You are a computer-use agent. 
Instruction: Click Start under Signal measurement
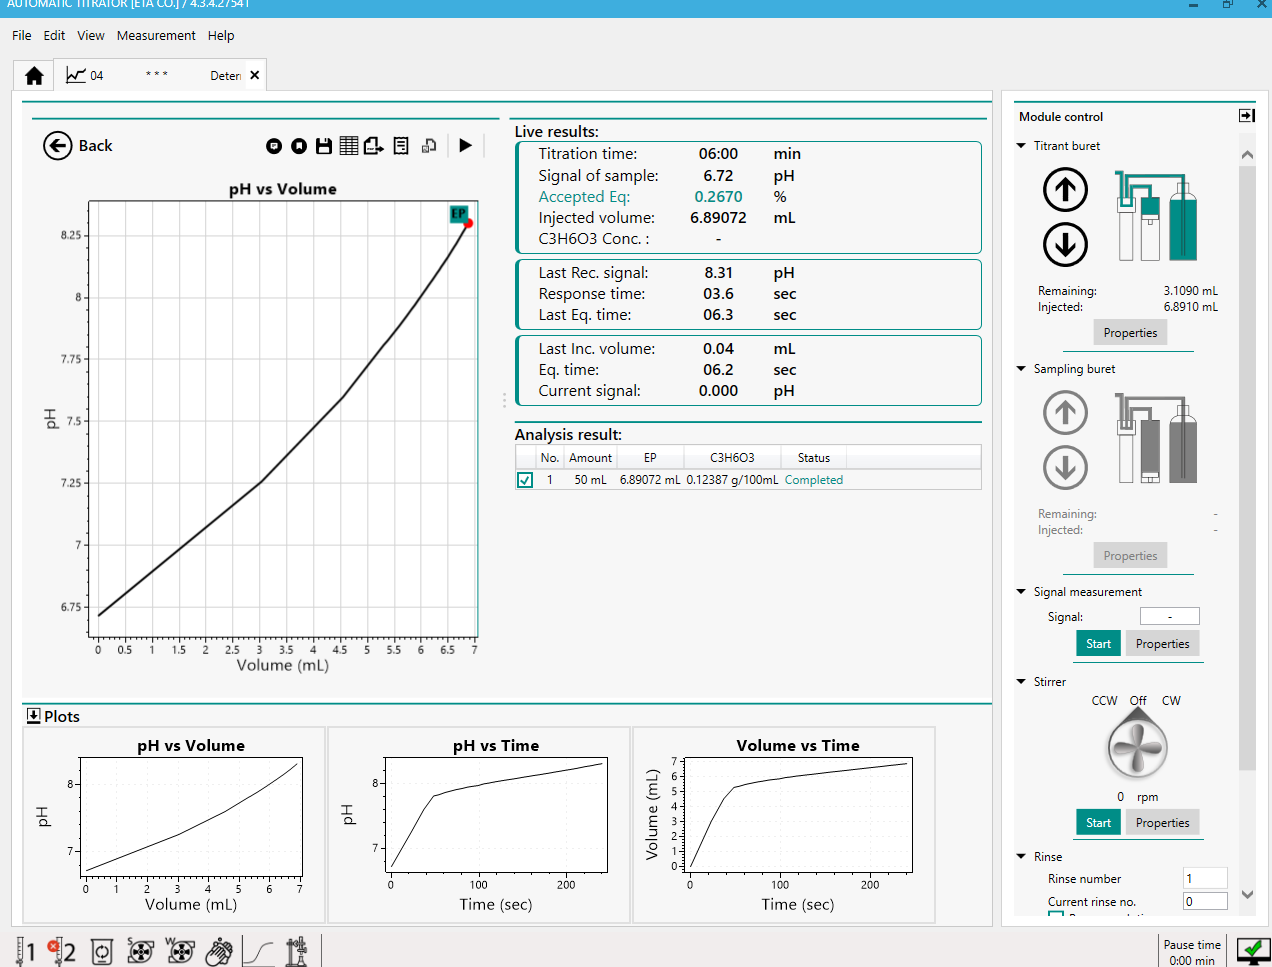point(1098,644)
